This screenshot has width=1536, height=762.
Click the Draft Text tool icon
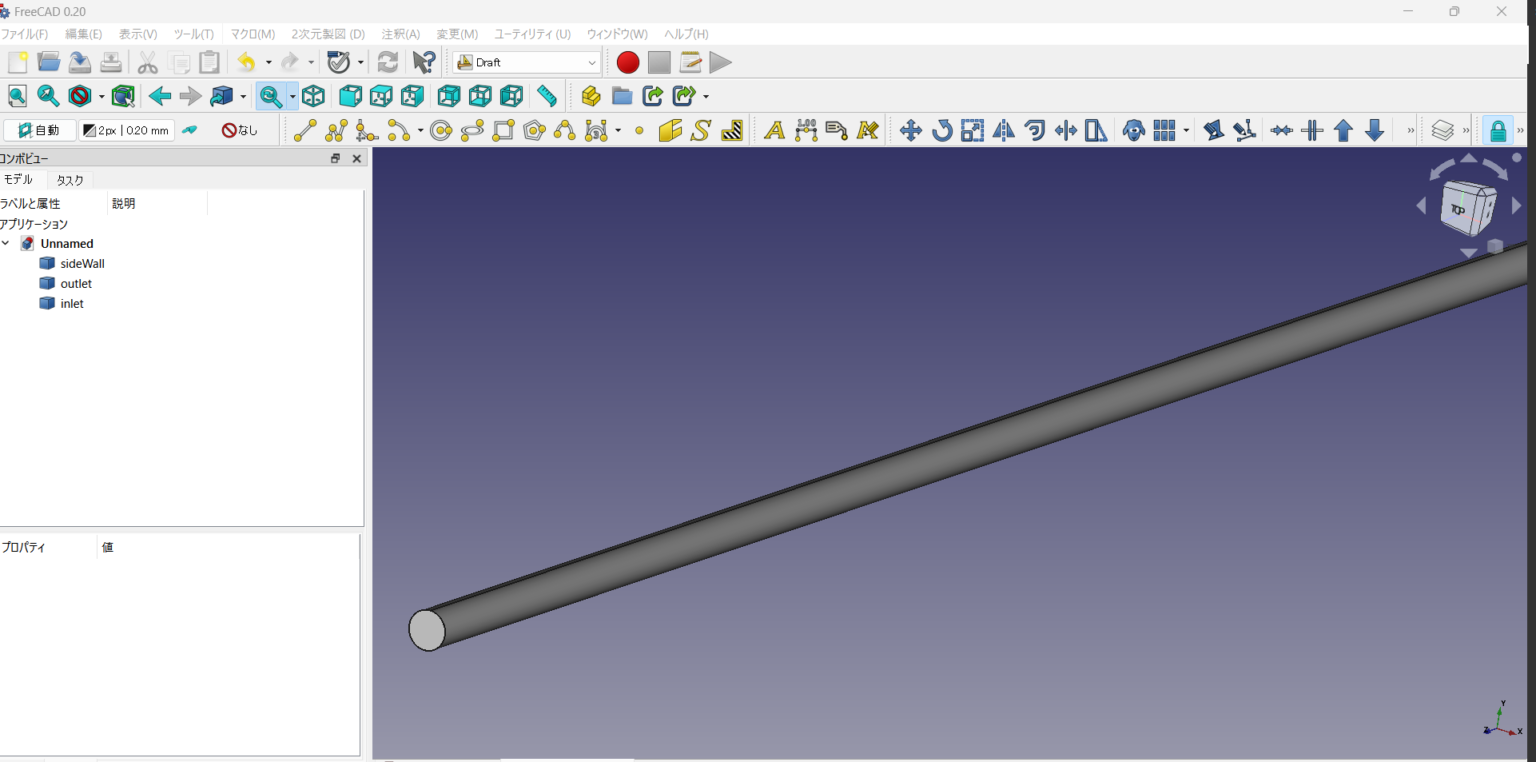773,130
